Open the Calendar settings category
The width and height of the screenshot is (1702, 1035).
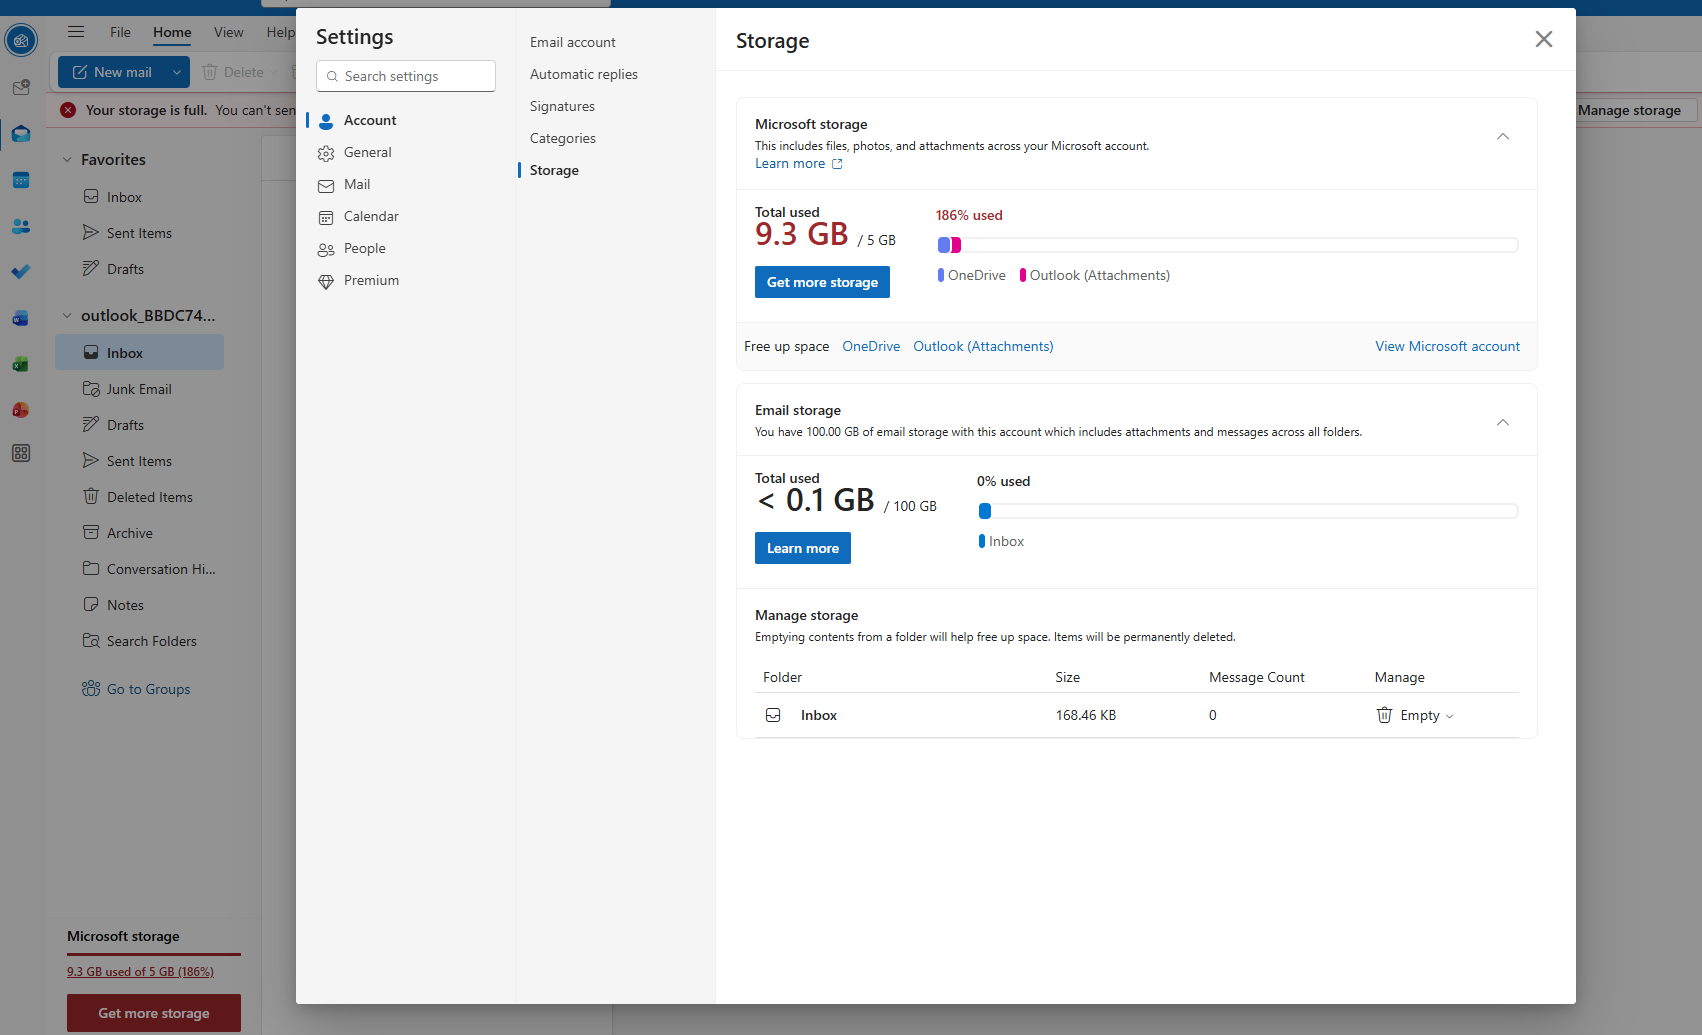371,216
